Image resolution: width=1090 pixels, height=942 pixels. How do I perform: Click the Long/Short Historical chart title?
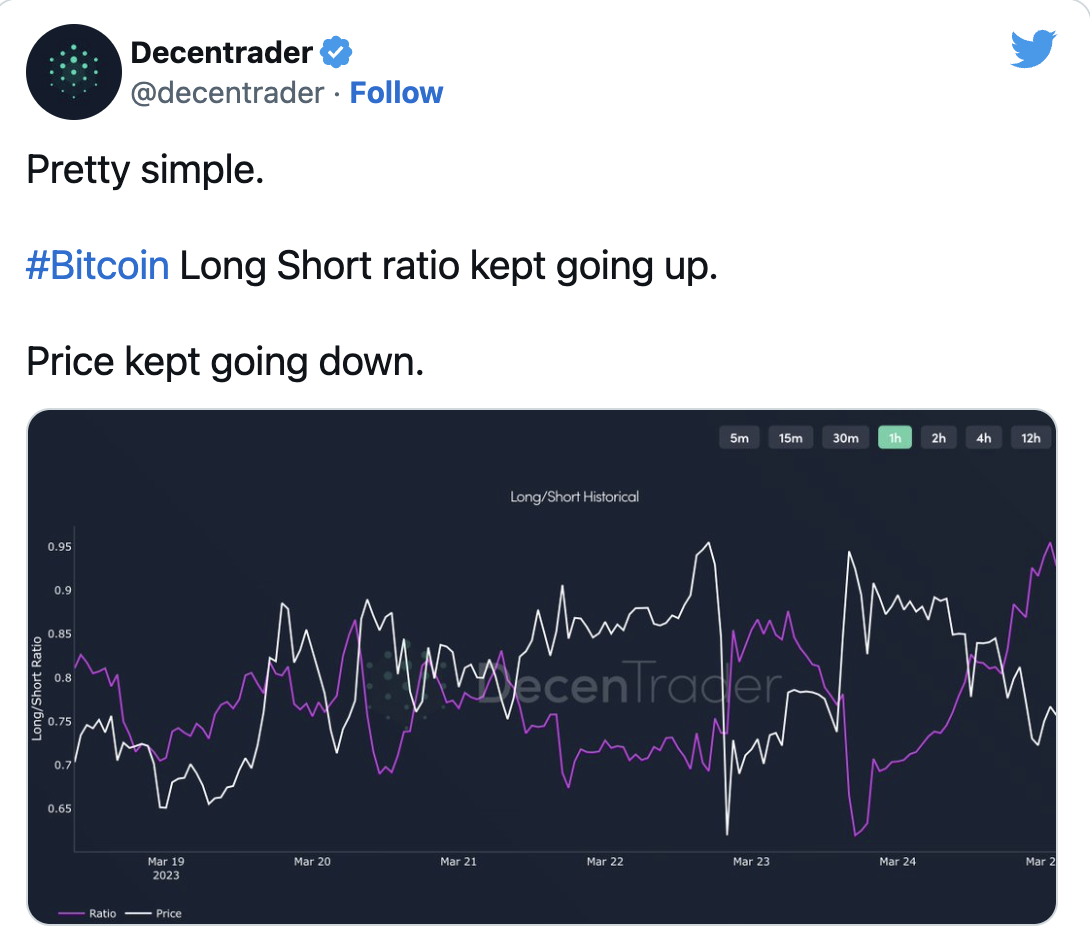[x=574, y=496]
